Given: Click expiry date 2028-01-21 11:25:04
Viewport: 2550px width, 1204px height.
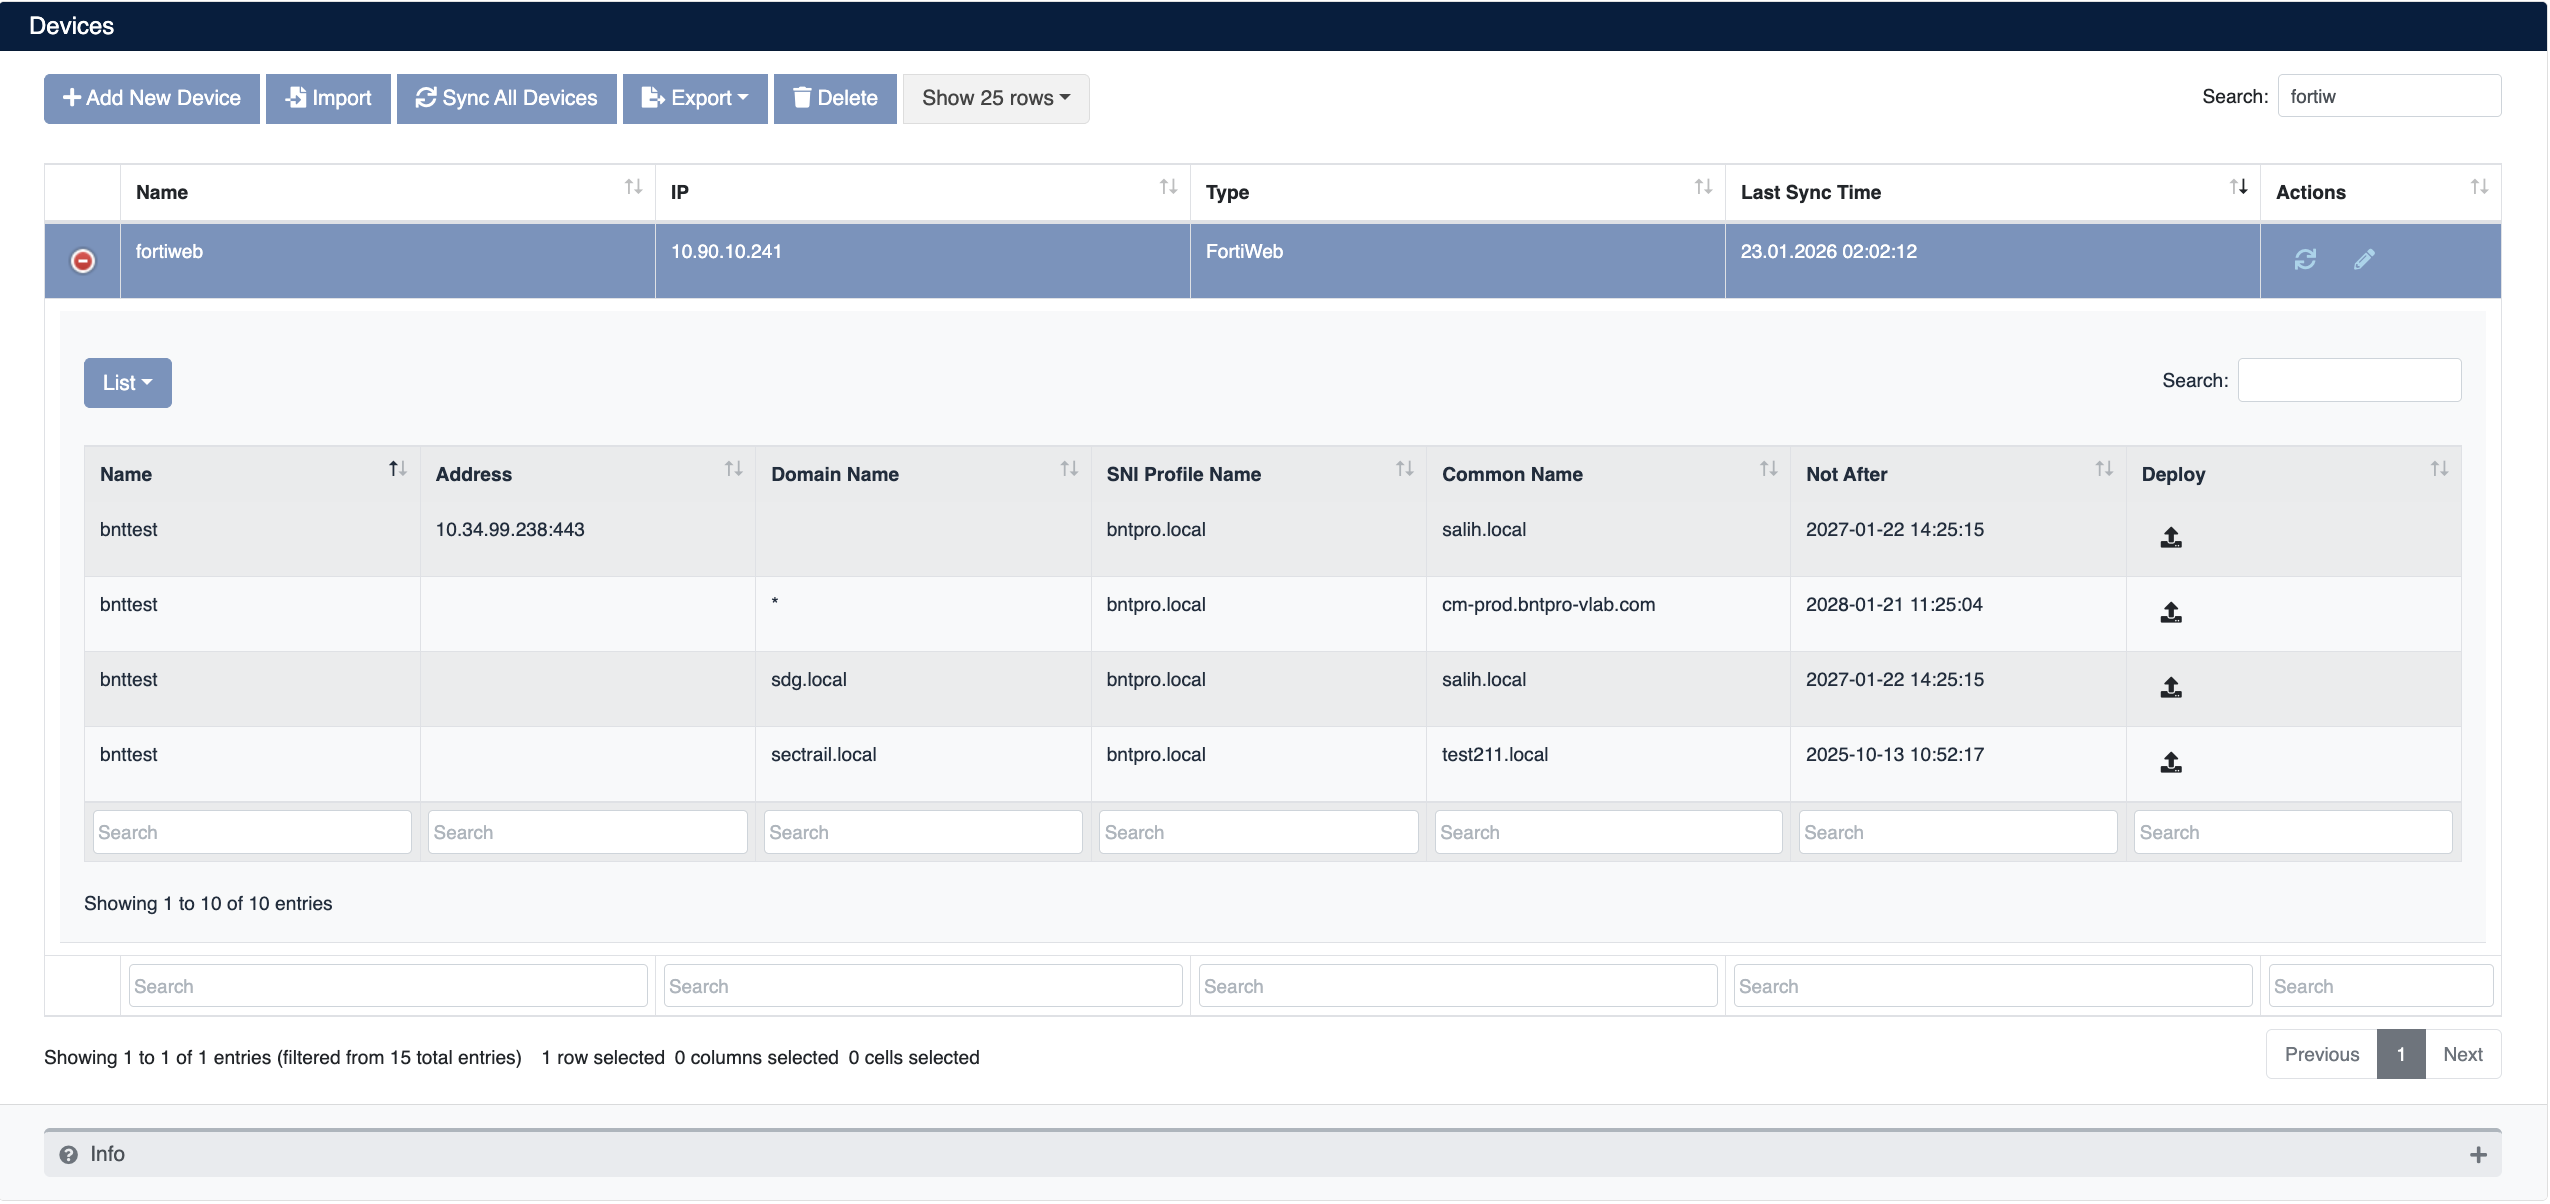Looking at the screenshot, I should point(1894,605).
